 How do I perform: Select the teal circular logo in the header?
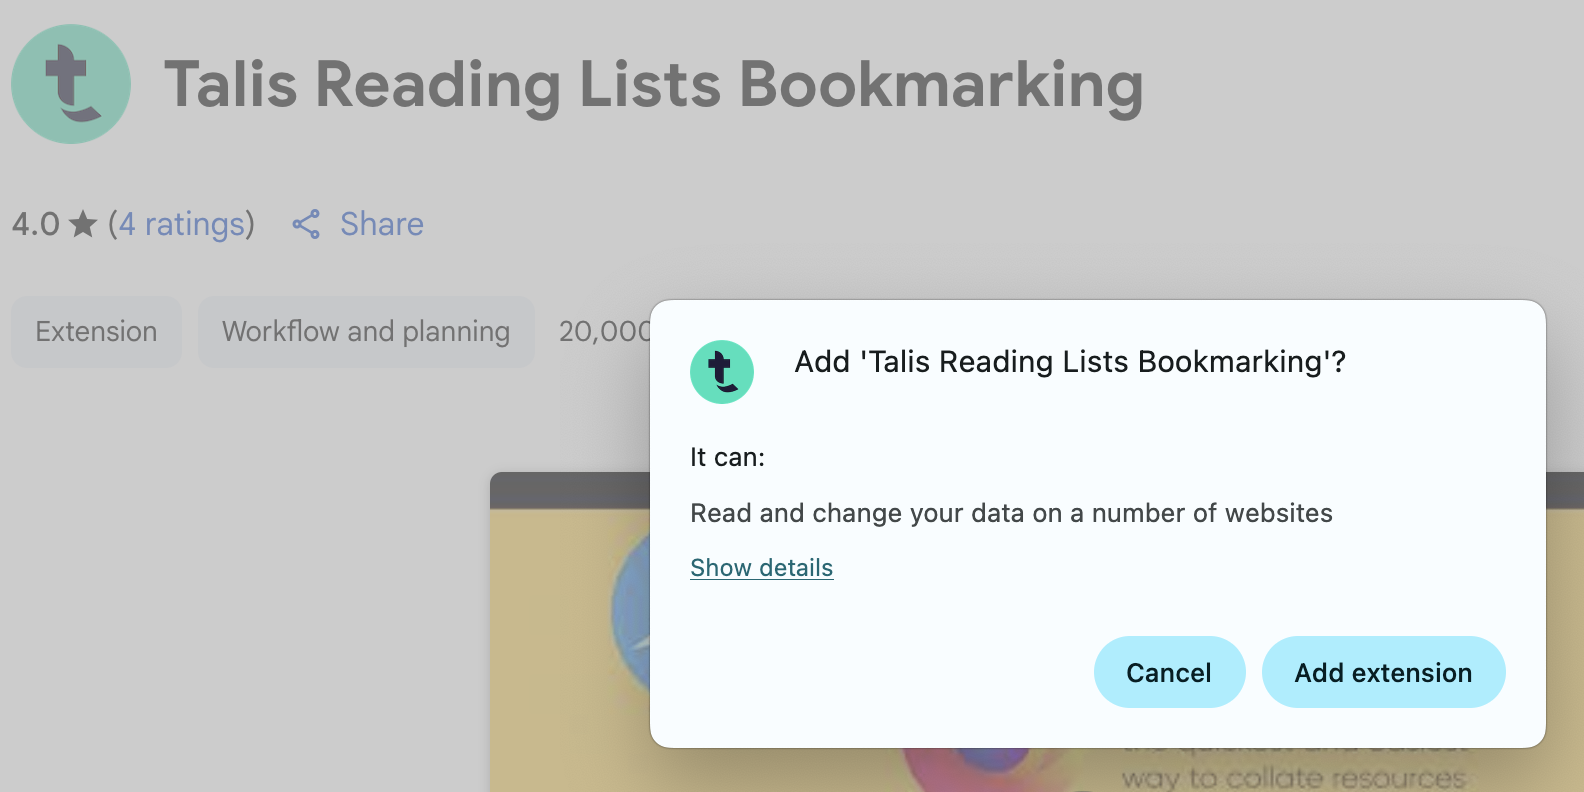(x=70, y=84)
